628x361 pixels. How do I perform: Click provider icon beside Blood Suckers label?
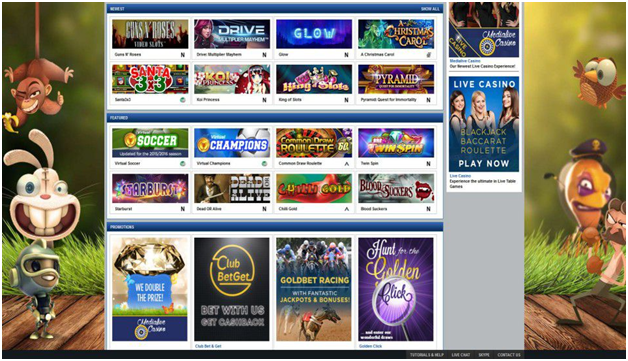429,209
